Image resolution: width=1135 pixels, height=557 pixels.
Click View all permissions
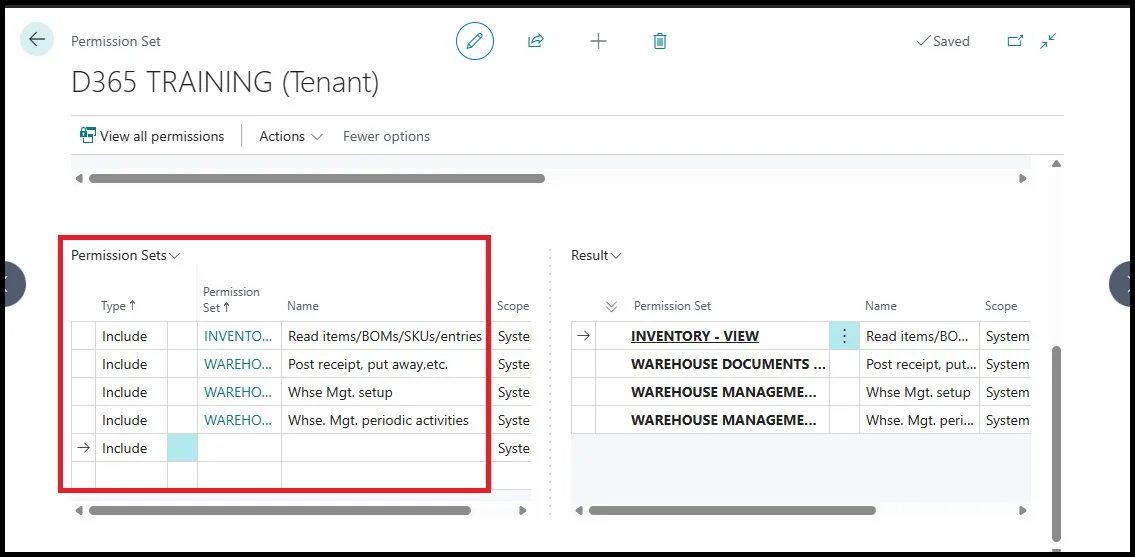click(x=152, y=136)
